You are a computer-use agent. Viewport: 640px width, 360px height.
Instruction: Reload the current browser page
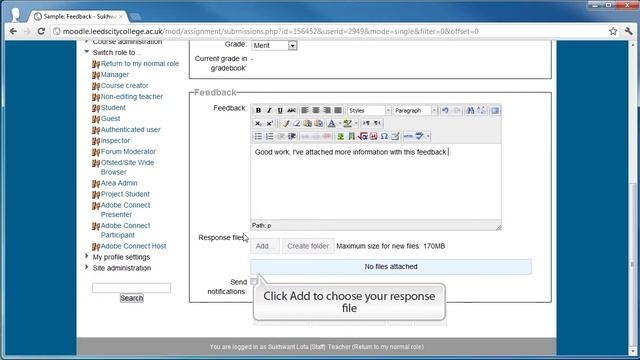(x=41, y=31)
